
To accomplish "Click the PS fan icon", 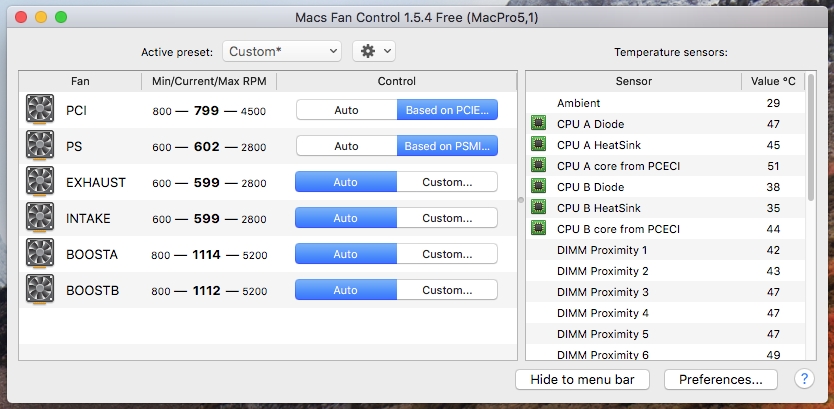I will click(x=40, y=146).
